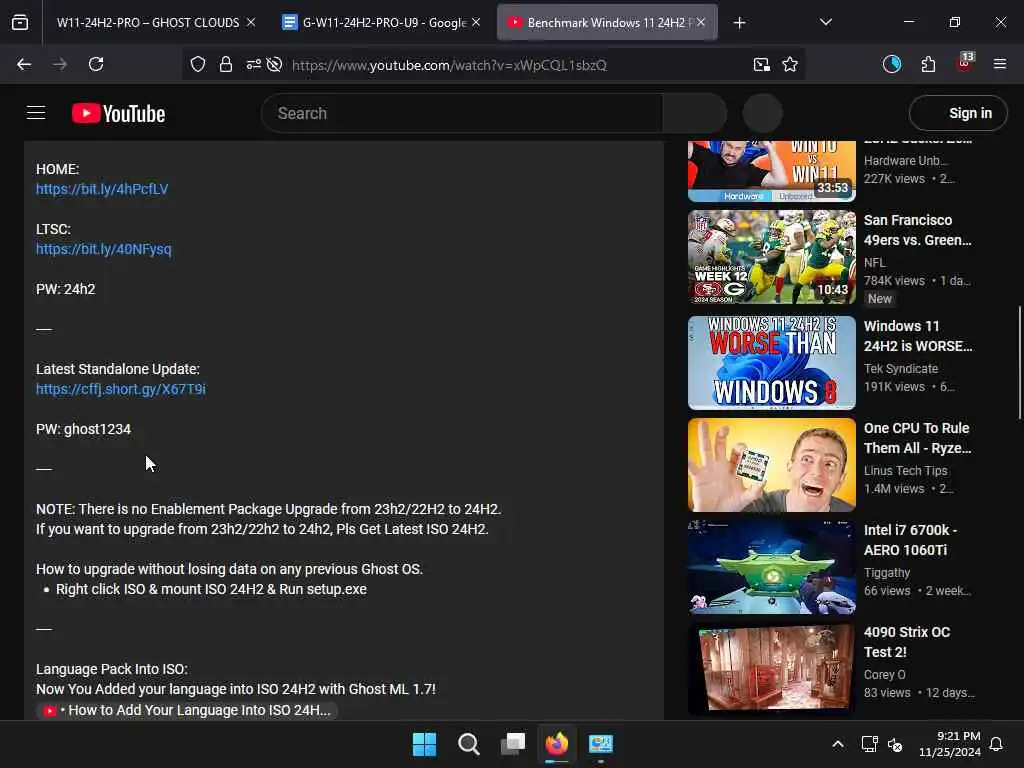Image resolution: width=1024 pixels, height=768 pixels.
Task: Open the notifications bell in the taskbar
Action: [997, 744]
